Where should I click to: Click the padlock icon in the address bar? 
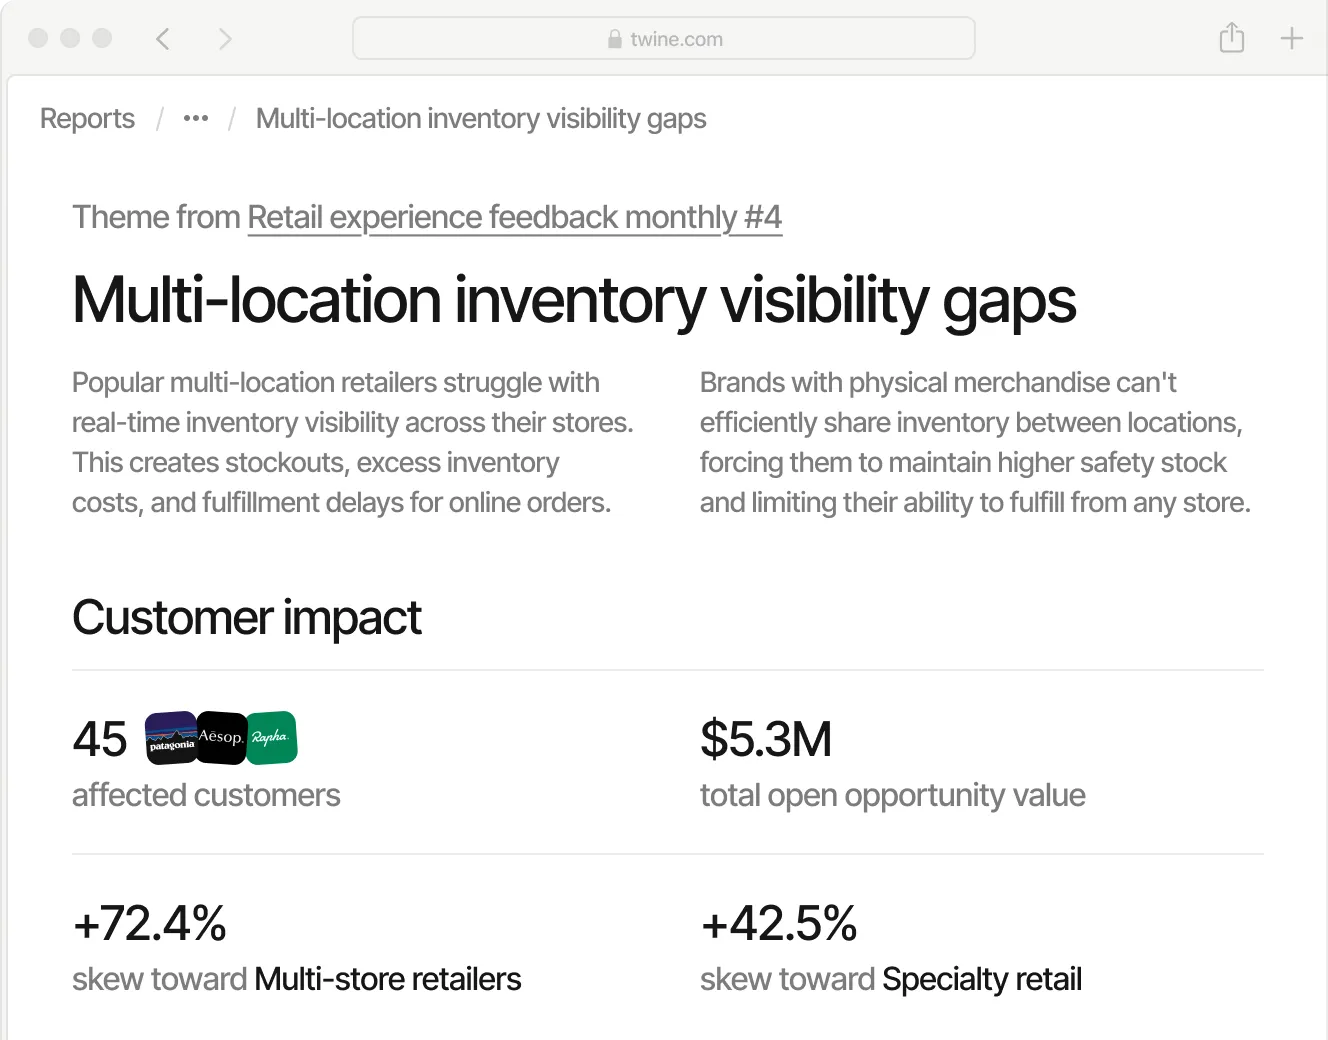point(614,38)
